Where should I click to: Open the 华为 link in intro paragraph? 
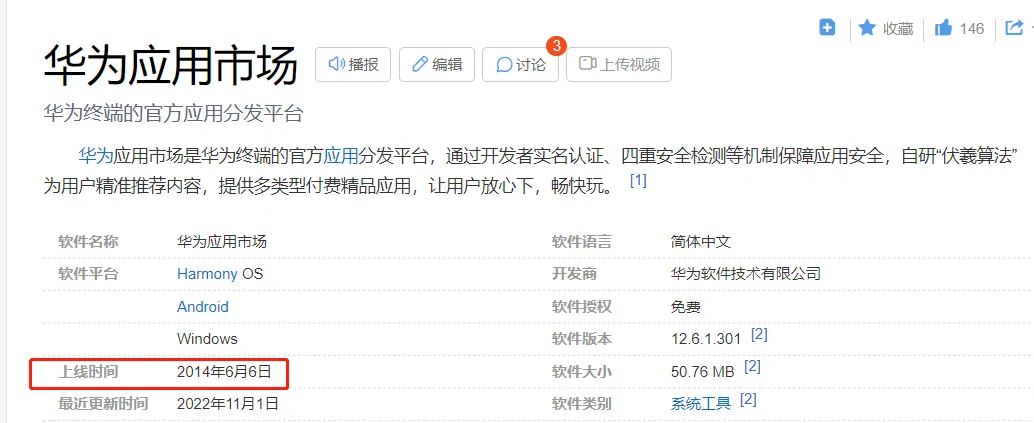pos(96,156)
